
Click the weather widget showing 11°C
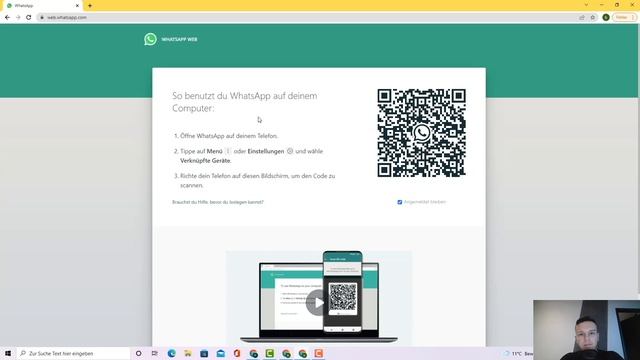518,353
